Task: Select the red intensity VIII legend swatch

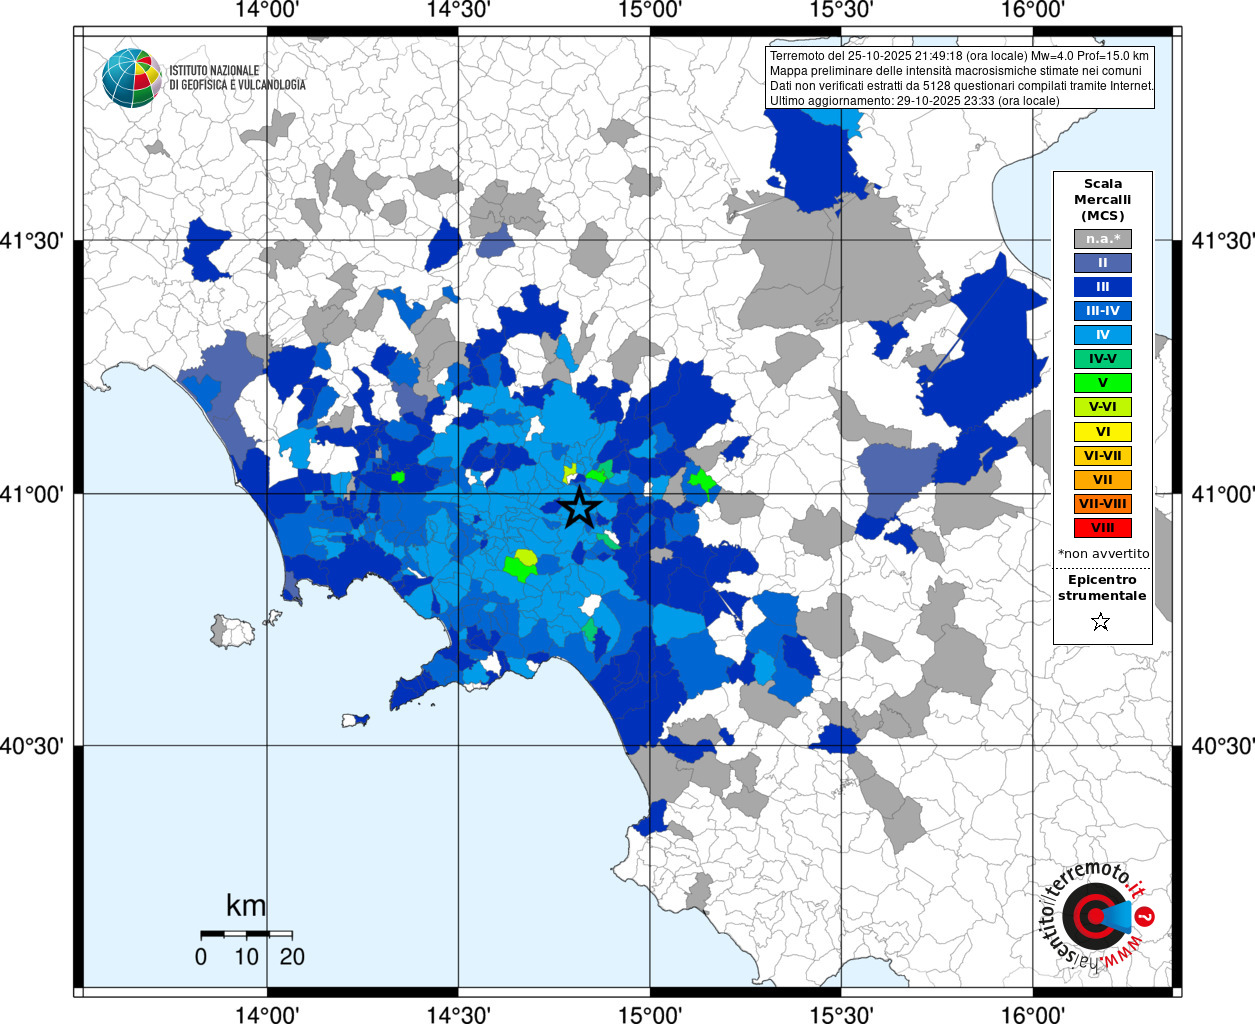Action: (1103, 528)
